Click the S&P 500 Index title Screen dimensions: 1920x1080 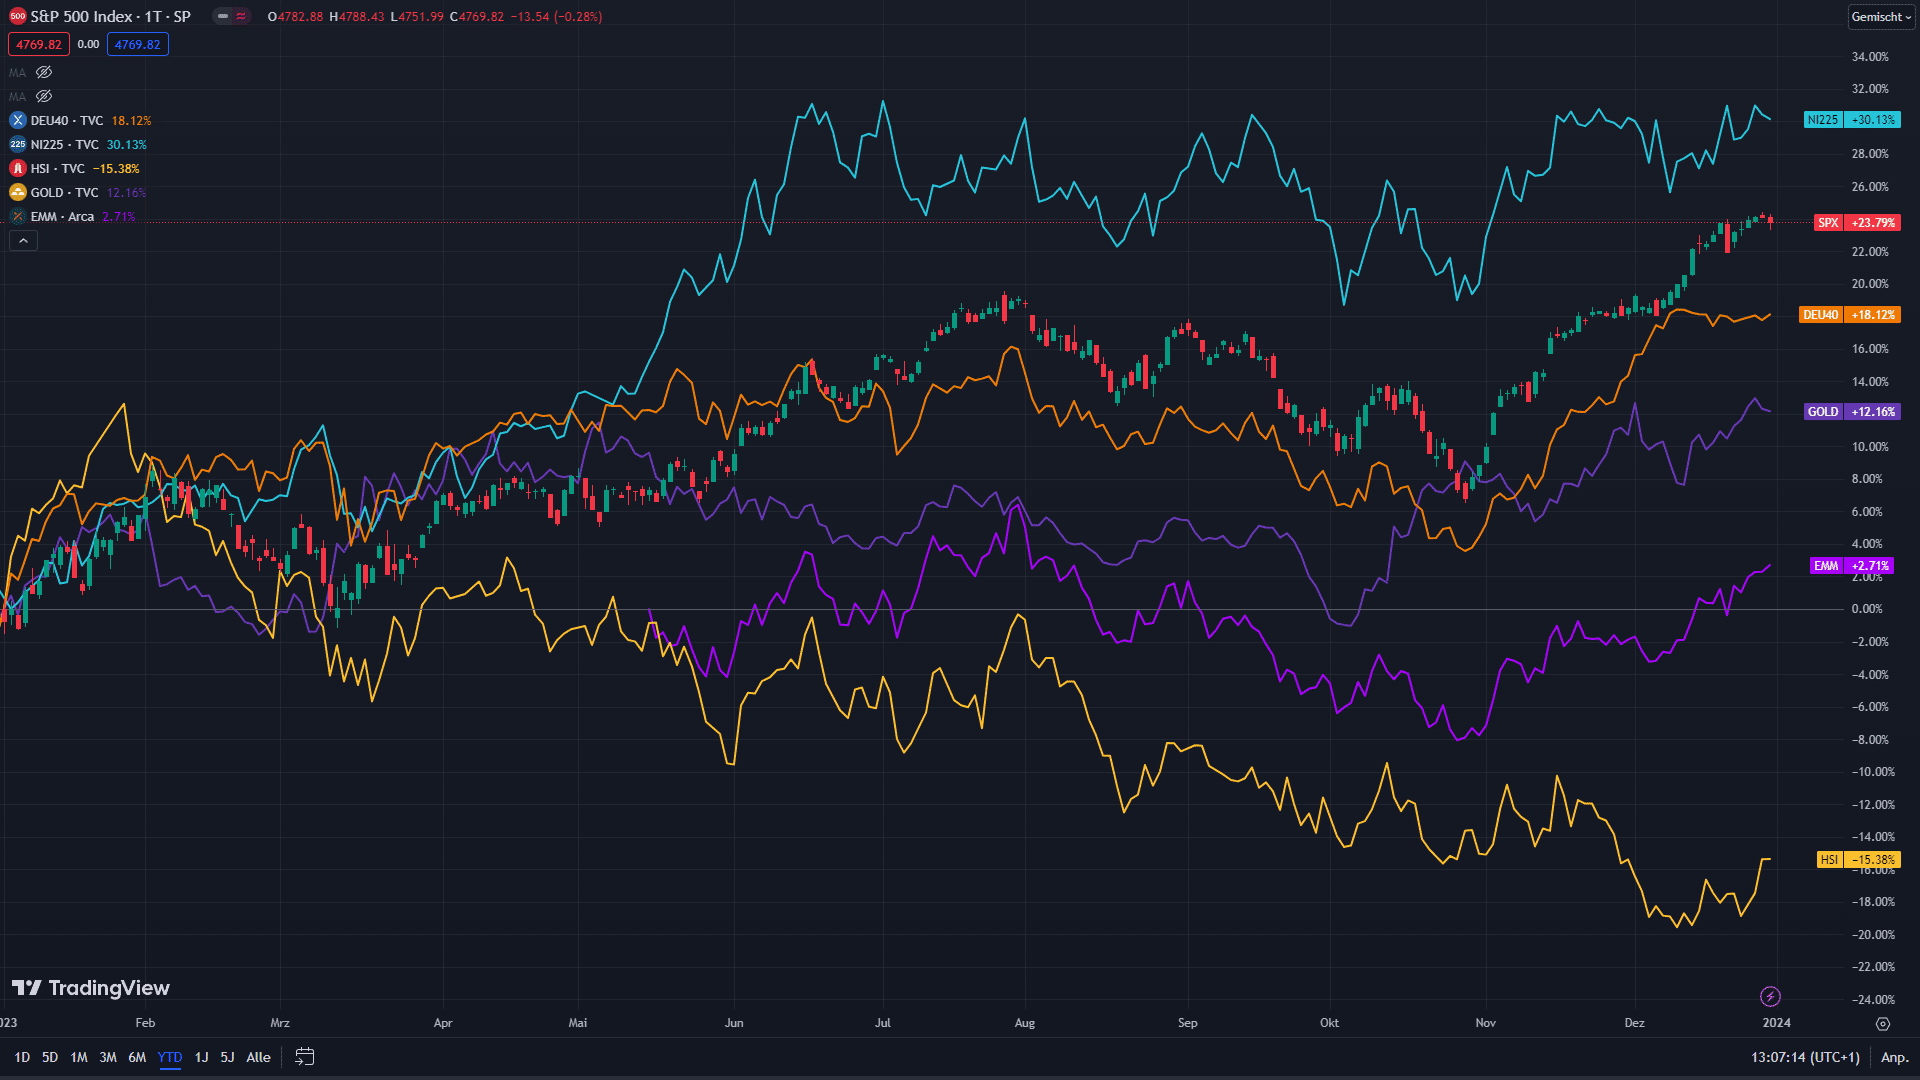point(82,16)
